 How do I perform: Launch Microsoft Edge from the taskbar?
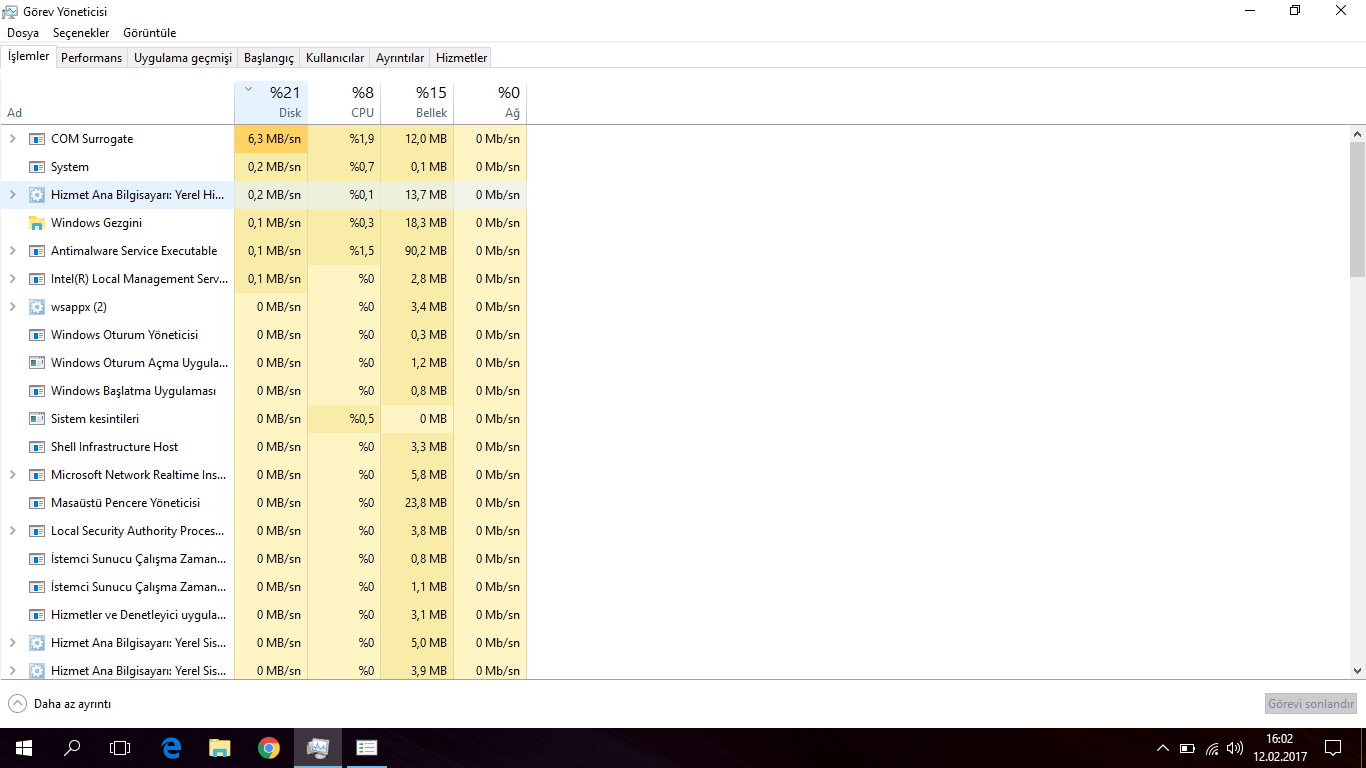click(x=171, y=748)
